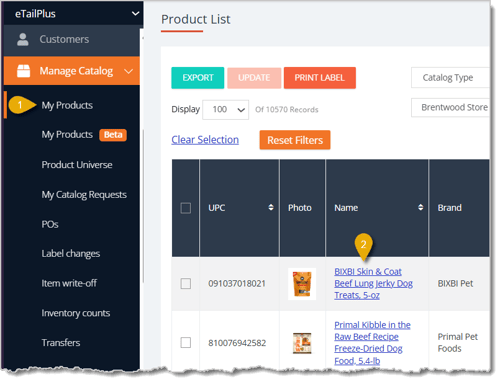Click the UPDATE button

coord(254,78)
